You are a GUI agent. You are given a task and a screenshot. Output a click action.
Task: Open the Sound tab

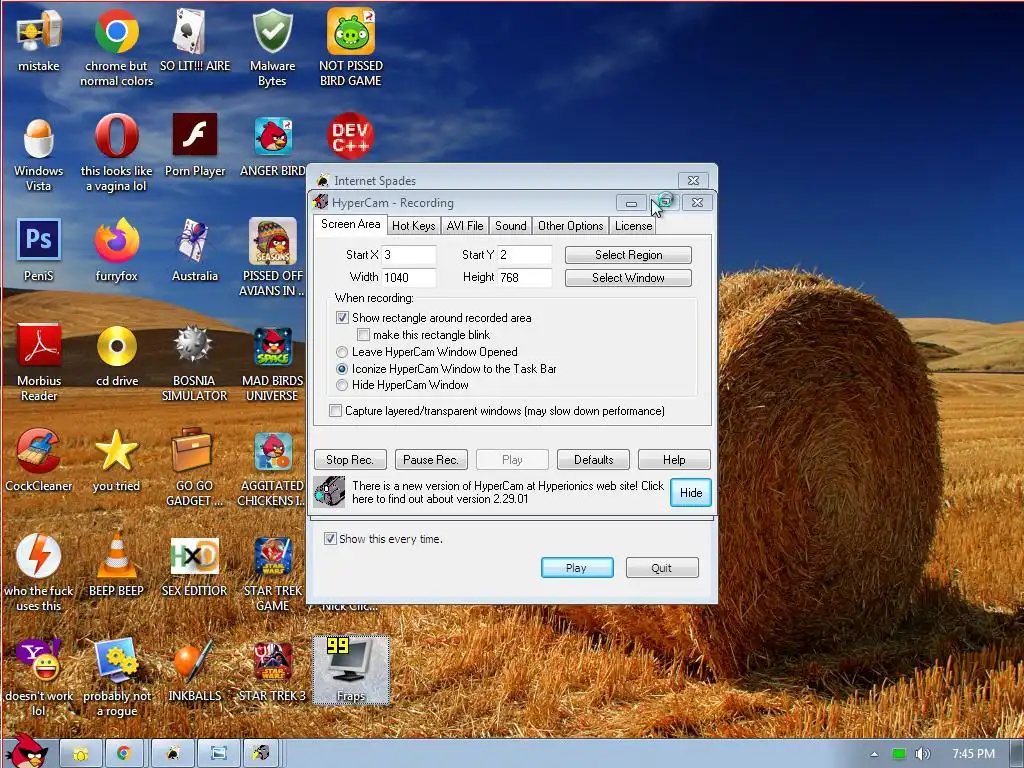511,225
